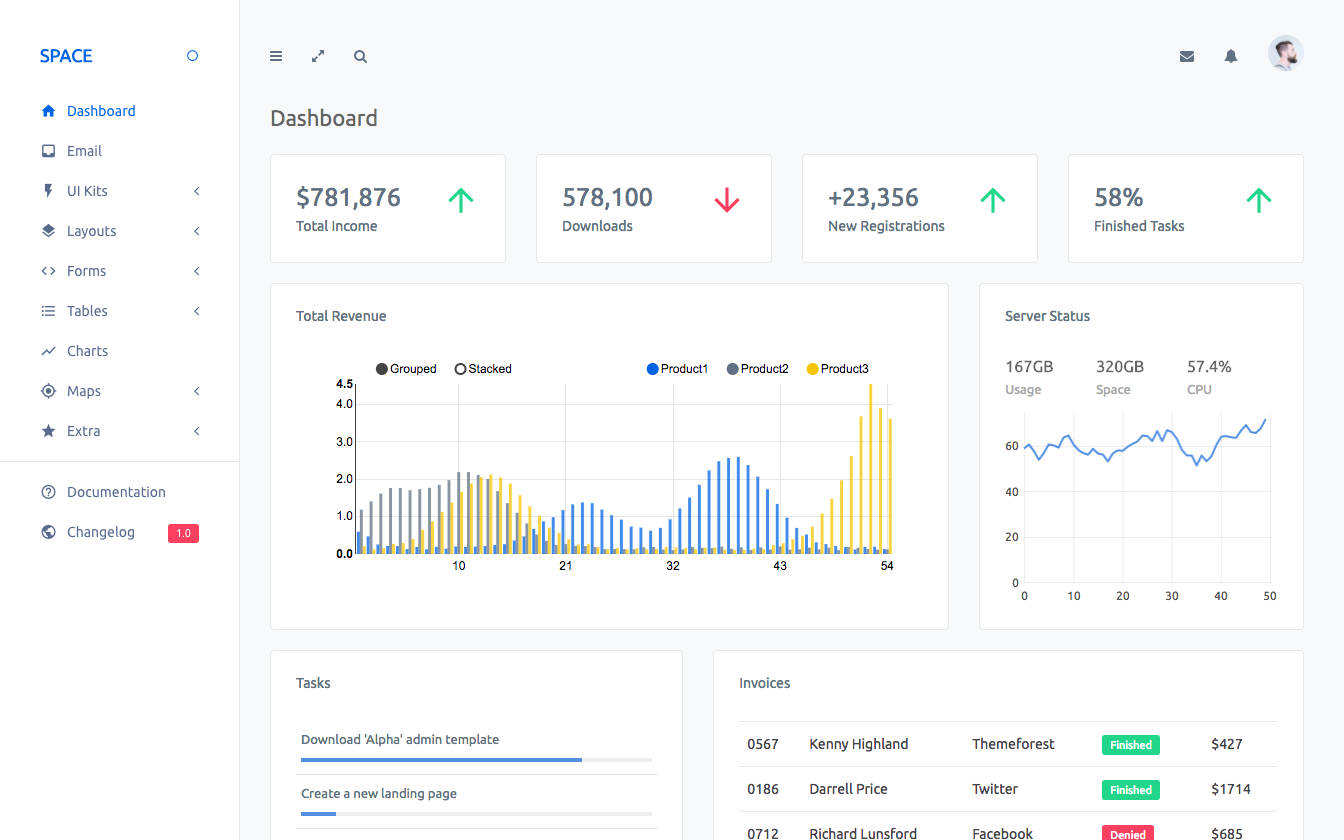Click the Finished badge for Kenny Highland
The height and width of the screenshot is (840, 1344).
[1130, 745]
